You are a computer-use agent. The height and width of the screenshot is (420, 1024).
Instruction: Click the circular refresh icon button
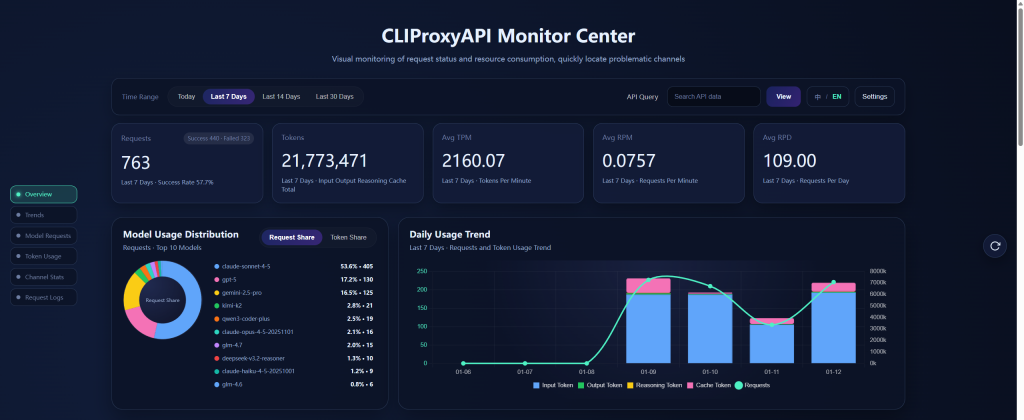995,246
